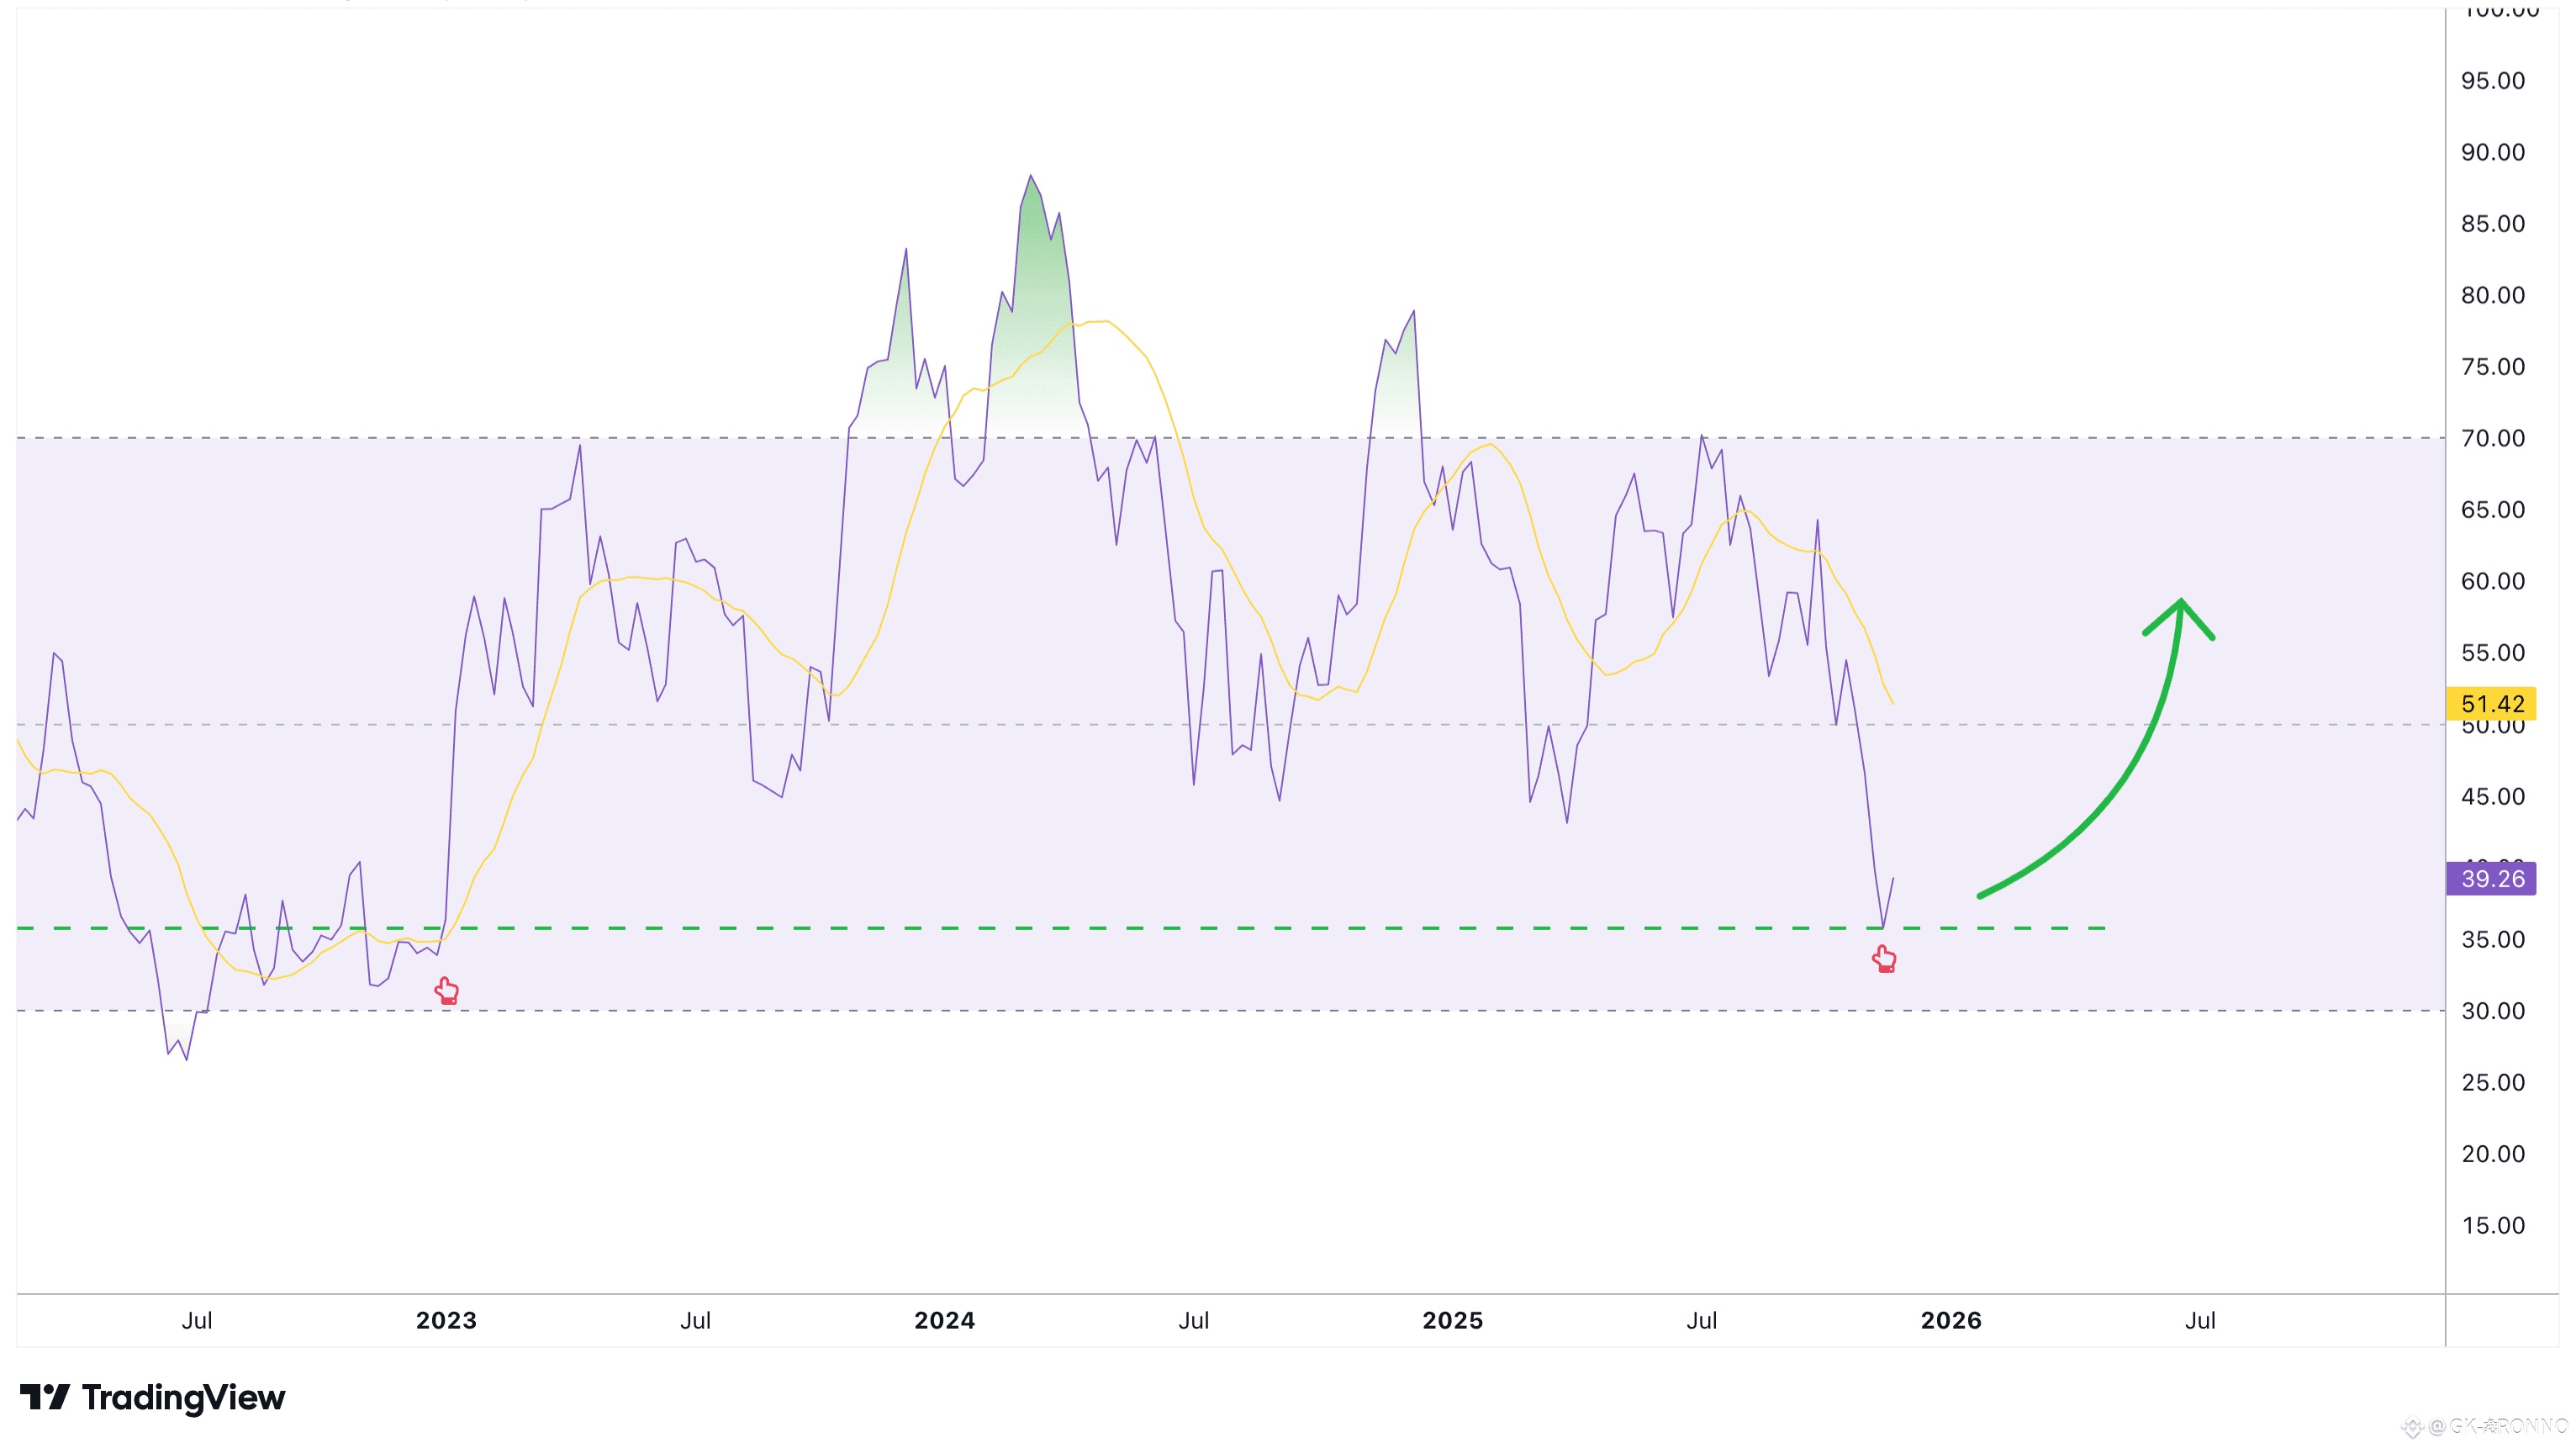The height and width of the screenshot is (1448, 2576).
Task: Click the TradingView wordmark text
Action: tap(184, 1397)
